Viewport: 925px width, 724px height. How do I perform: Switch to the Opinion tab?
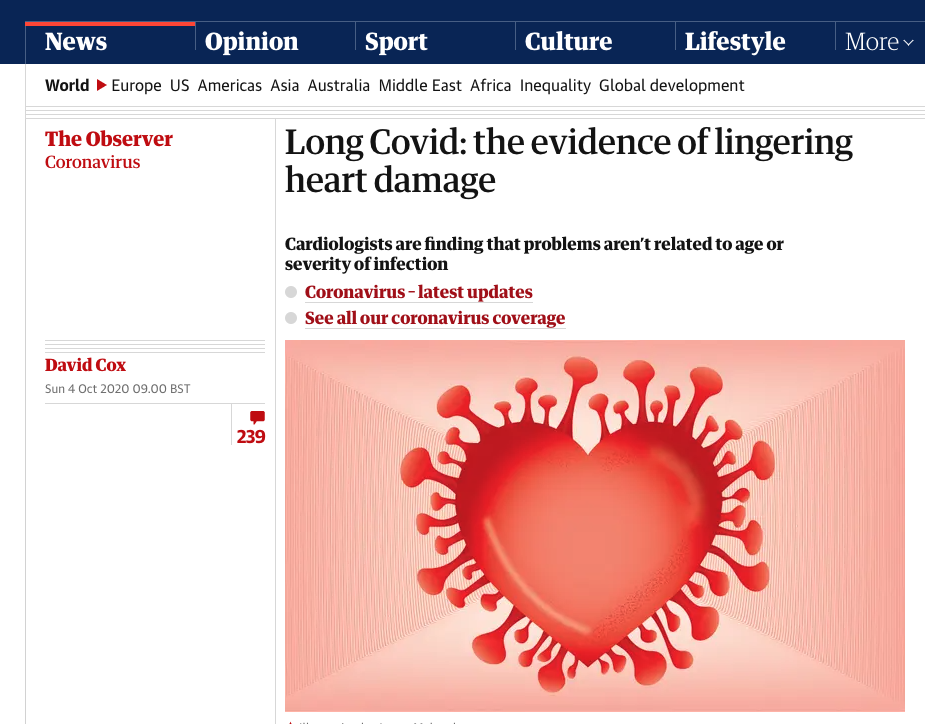pyautogui.click(x=251, y=42)
